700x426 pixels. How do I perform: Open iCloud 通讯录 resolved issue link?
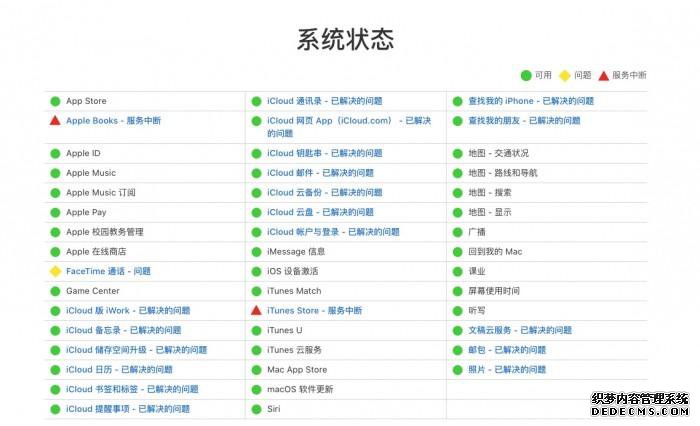tap(325, 101)
